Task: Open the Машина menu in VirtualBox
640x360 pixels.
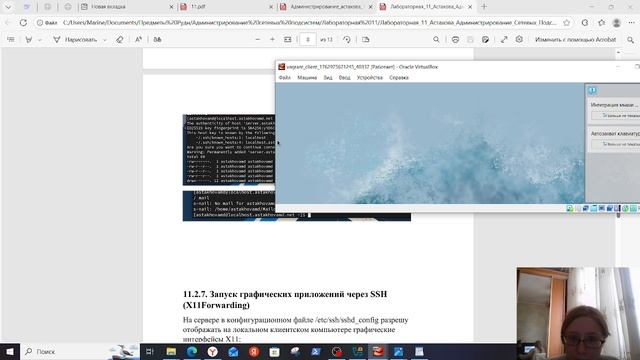Action: (x=307, y=78)
